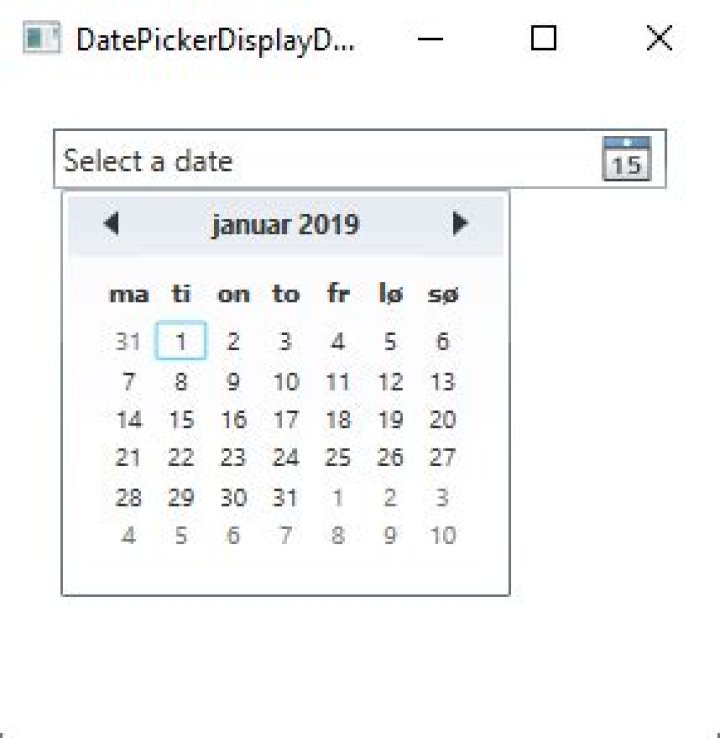
Task: Select the highlighted date 1 January
Action: point(181,341)
